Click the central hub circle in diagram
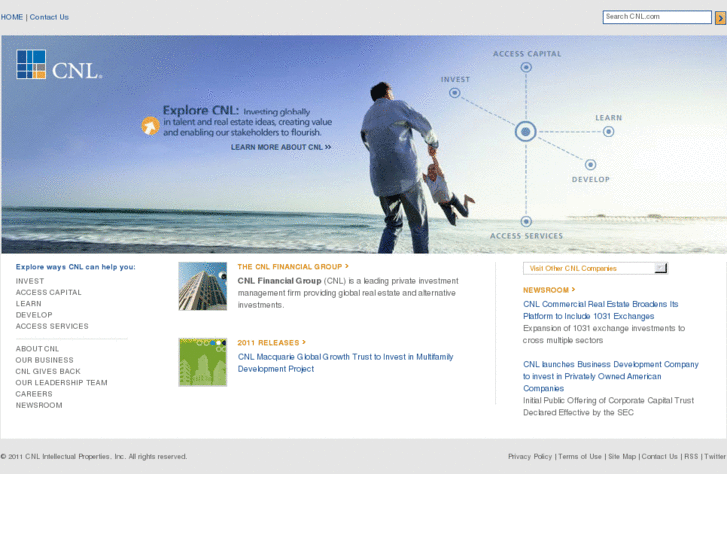 526,131
